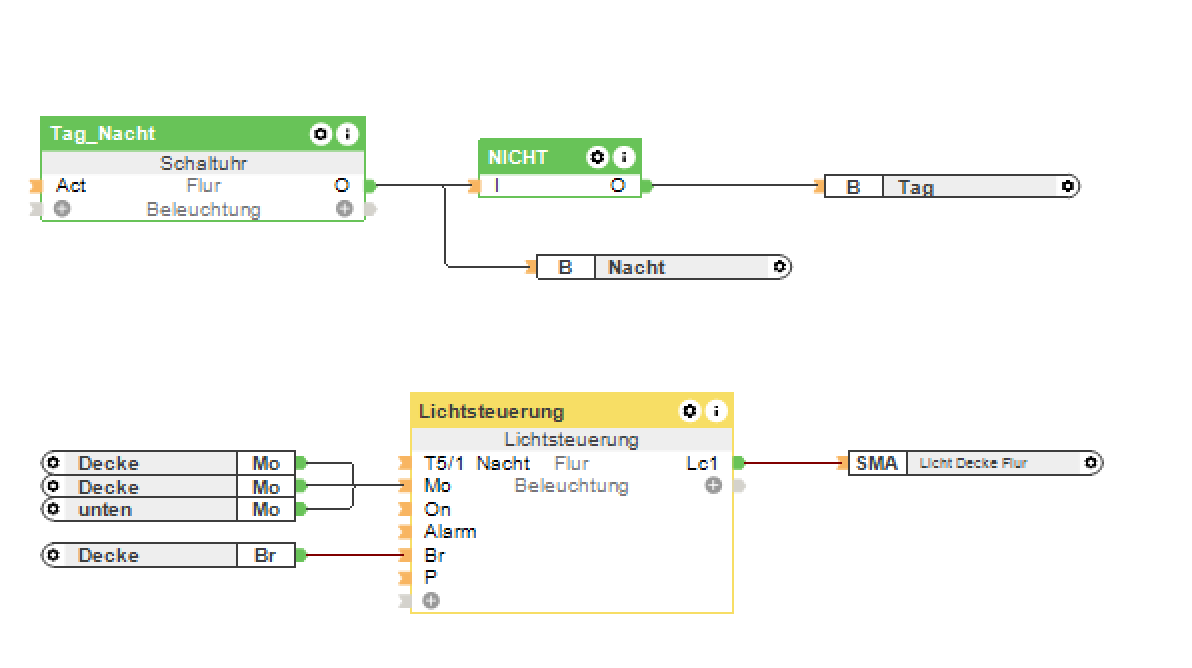Click the Alarm input label
1192x668 pixels.
(450, 532)
